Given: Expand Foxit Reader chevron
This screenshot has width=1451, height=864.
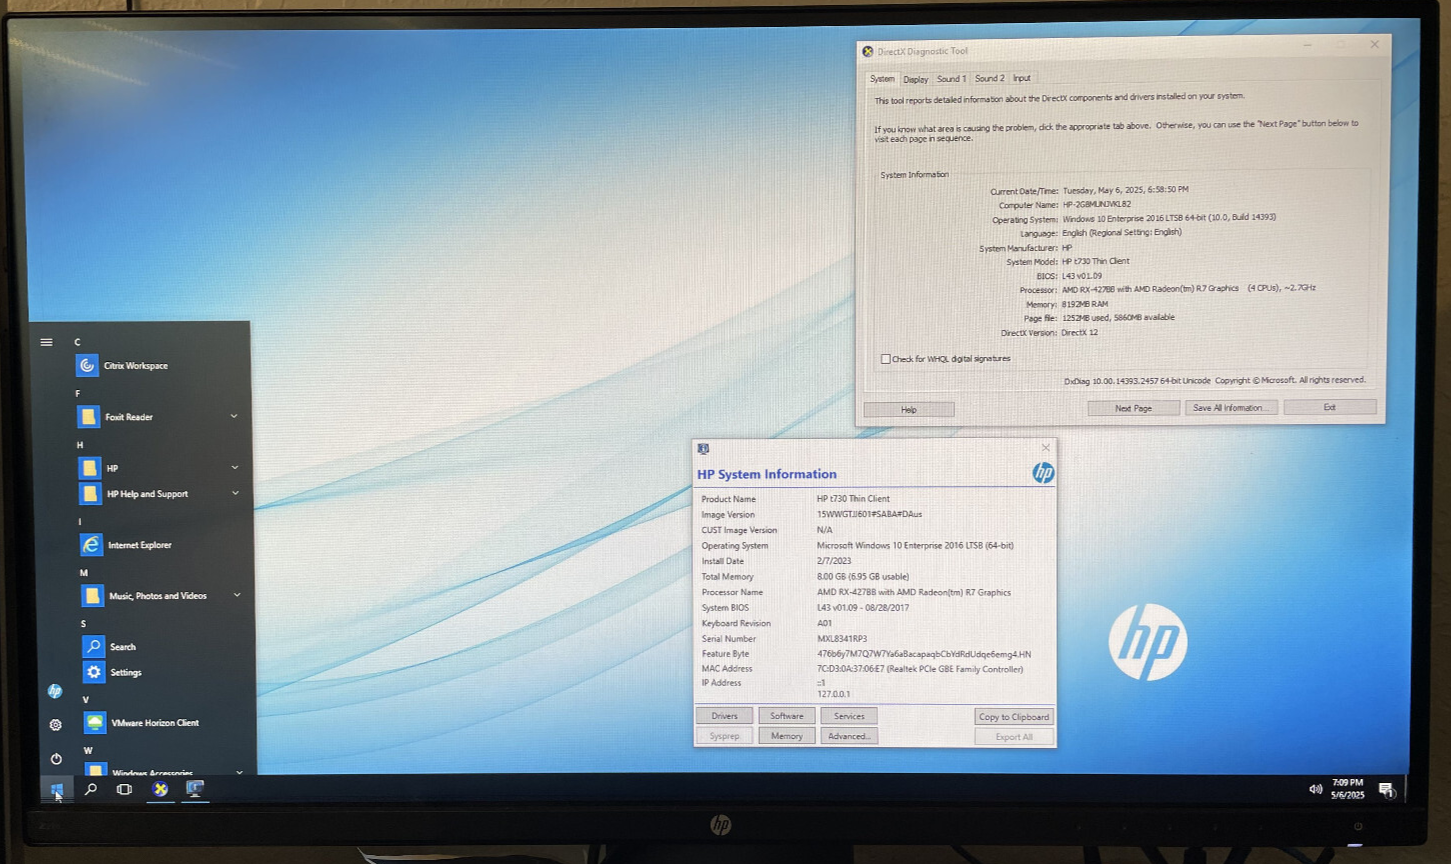Looking at the screenshot, I should [234, 416].
